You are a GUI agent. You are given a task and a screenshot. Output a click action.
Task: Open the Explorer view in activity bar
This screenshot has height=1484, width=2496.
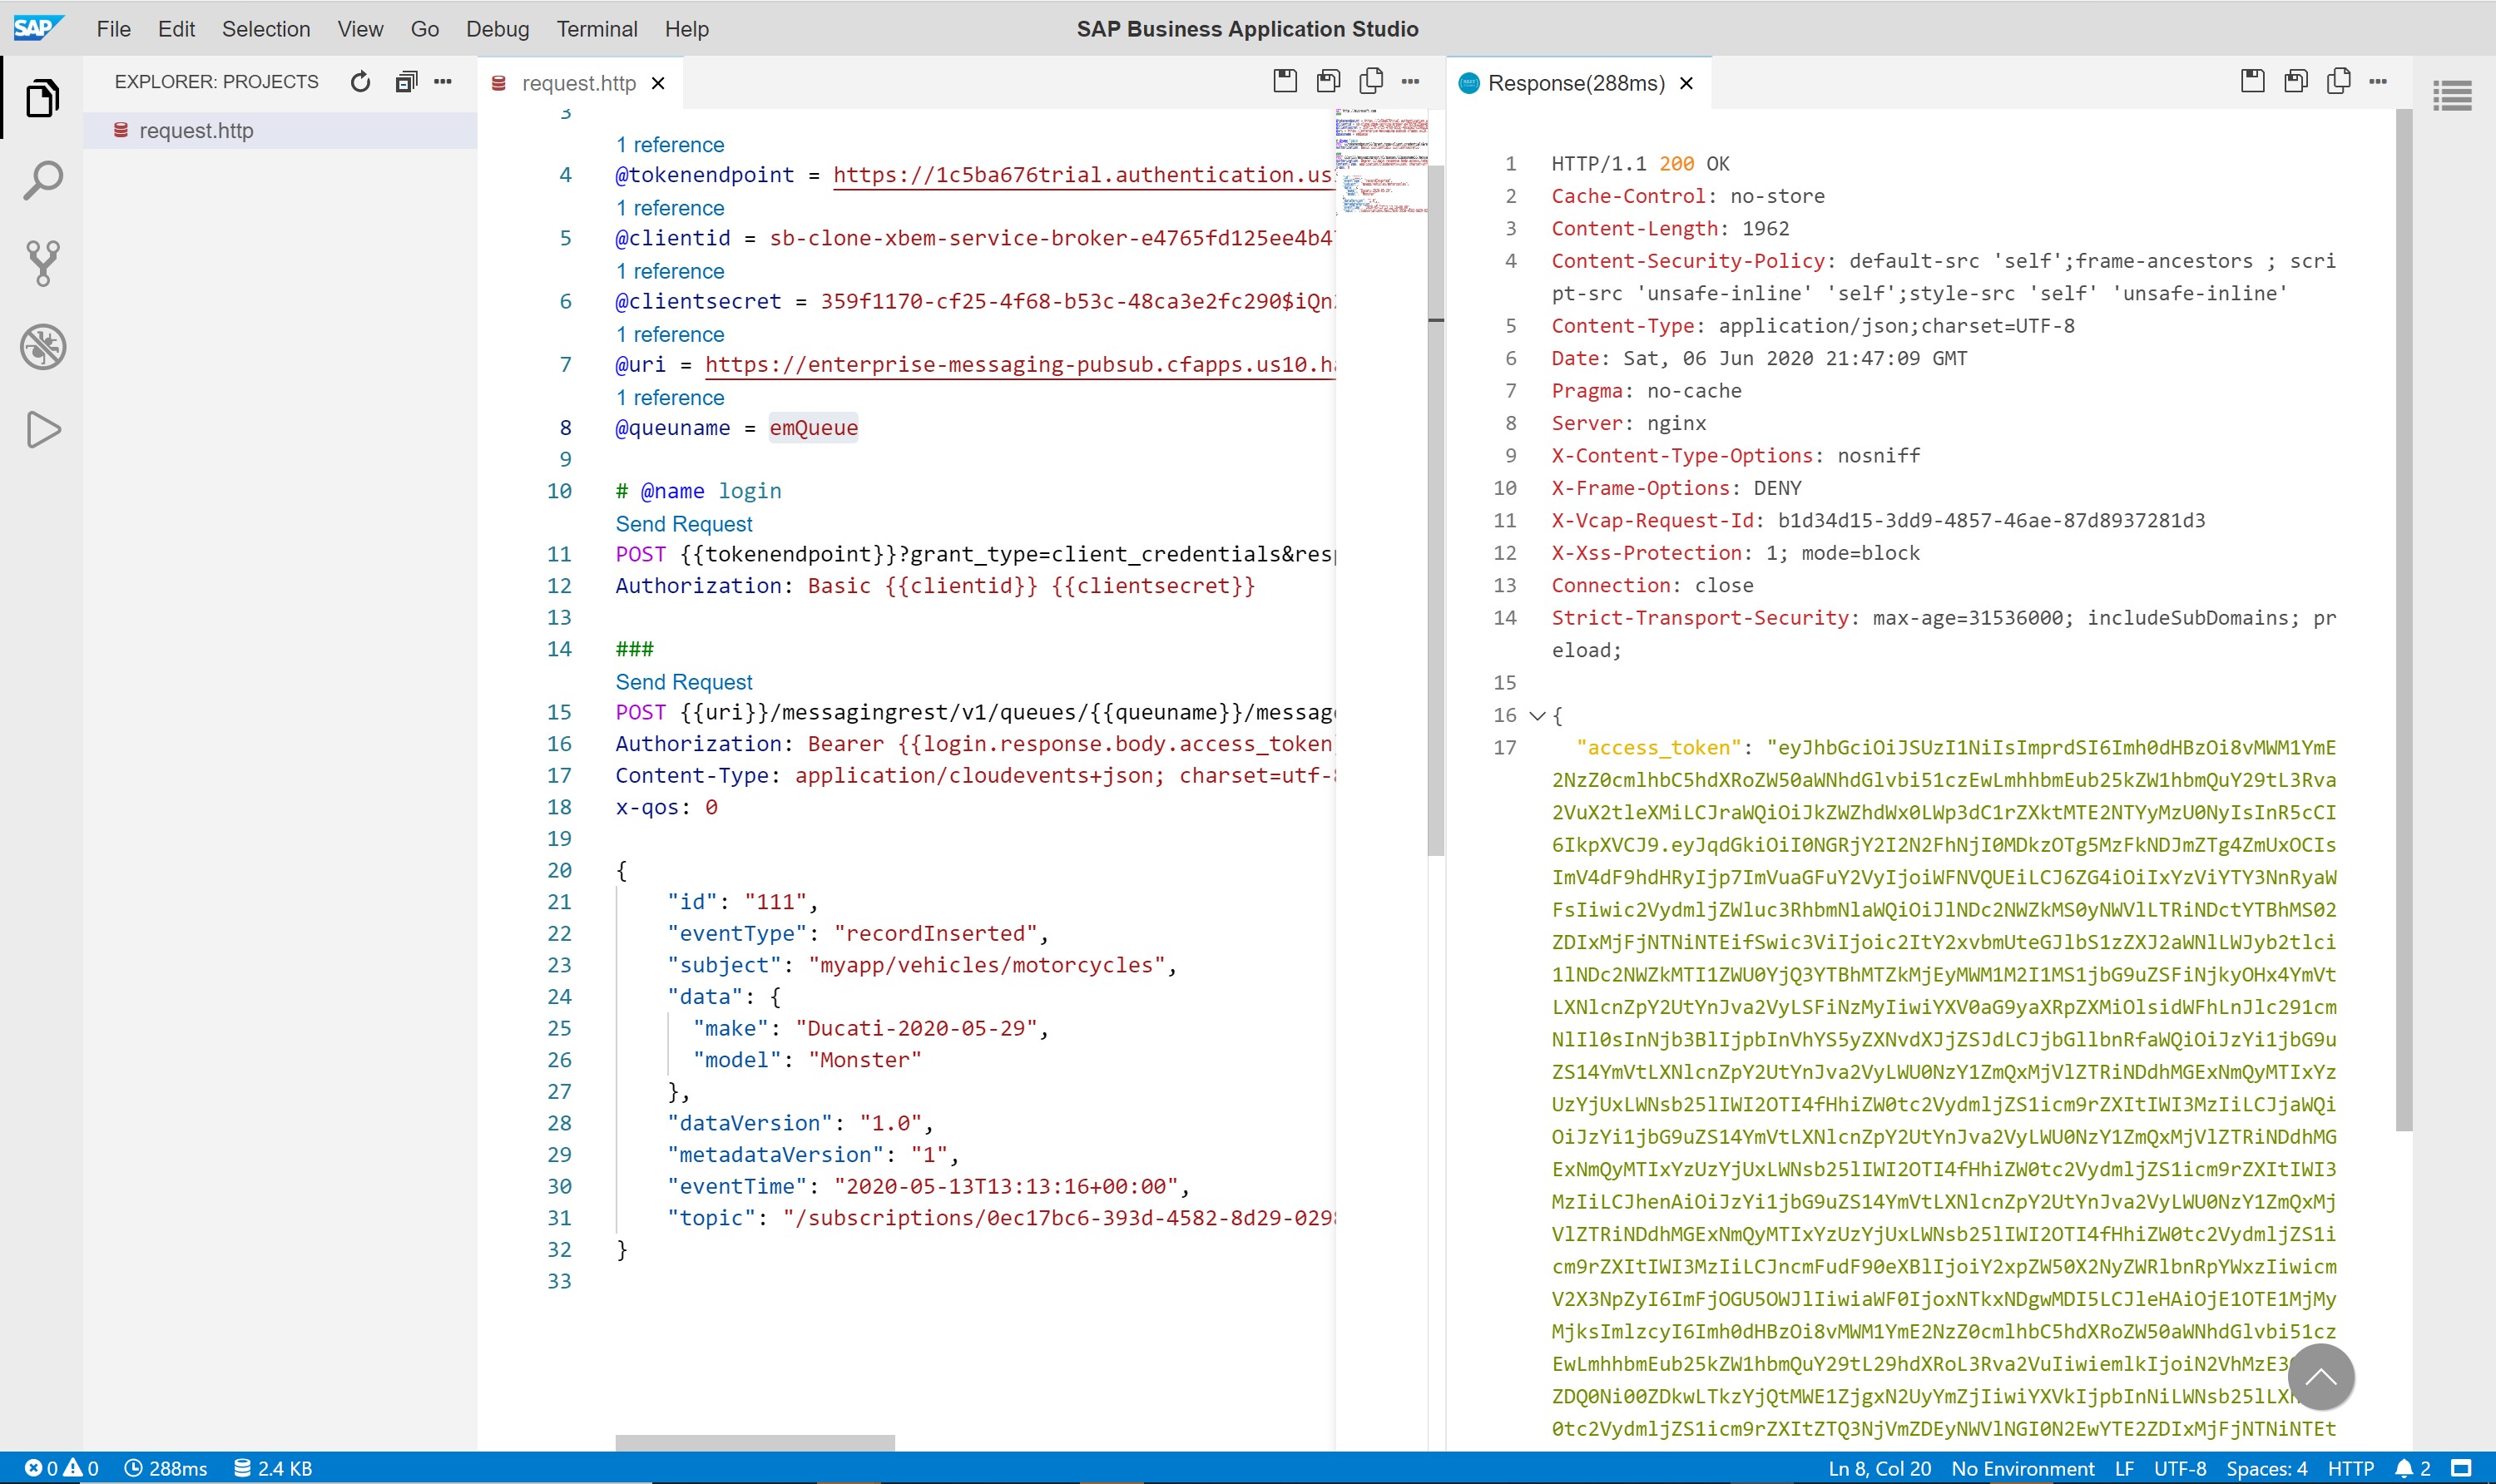[x=42, y=98]
